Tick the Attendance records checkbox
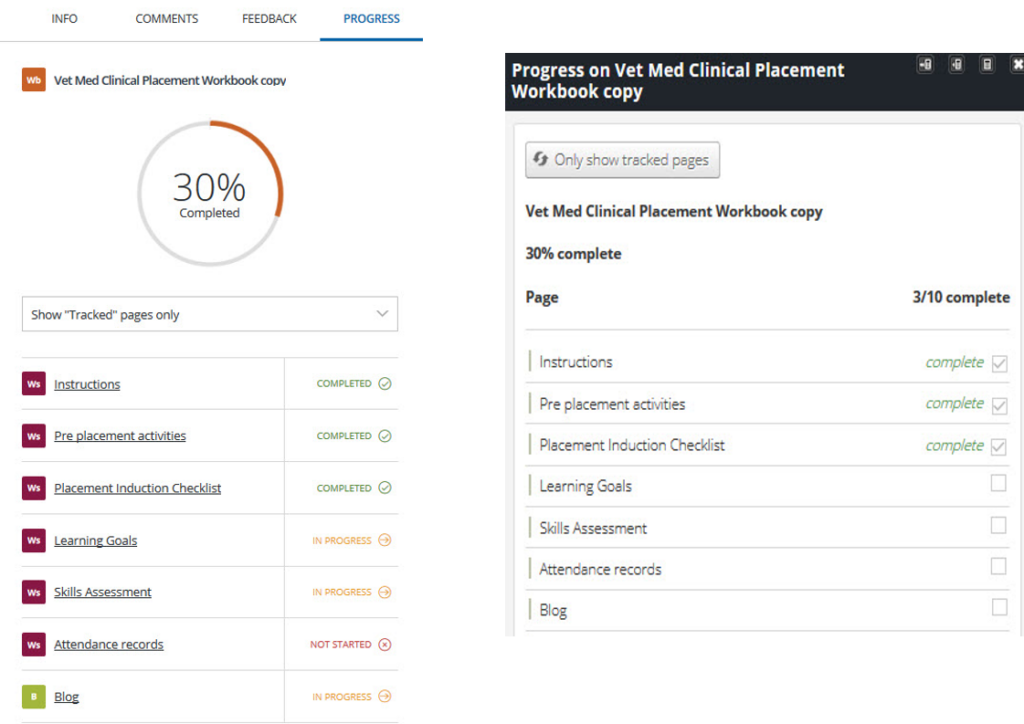Image resolution: width=1024 pixels, height=724 pixels. [x=998, y=567]
